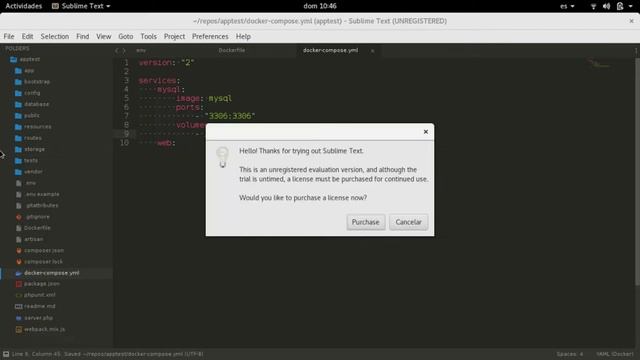Screen dimensions: 640x360
Task: Click the editor vertical scrollbar
Action: click(x=637, y=171)
